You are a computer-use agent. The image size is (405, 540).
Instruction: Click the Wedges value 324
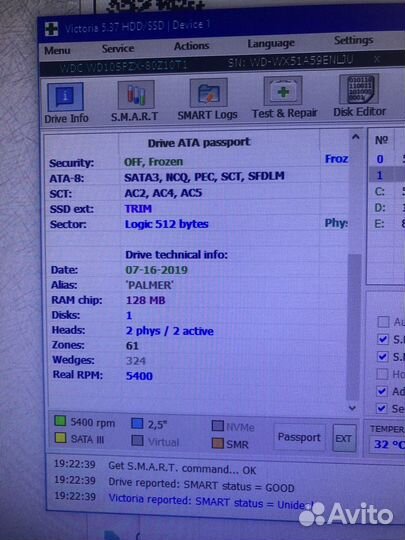(x=136, y=361)
